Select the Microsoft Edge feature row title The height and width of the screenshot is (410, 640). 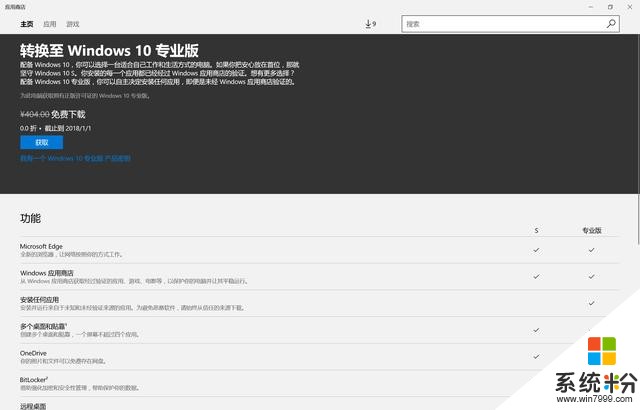tap(41, 246)
